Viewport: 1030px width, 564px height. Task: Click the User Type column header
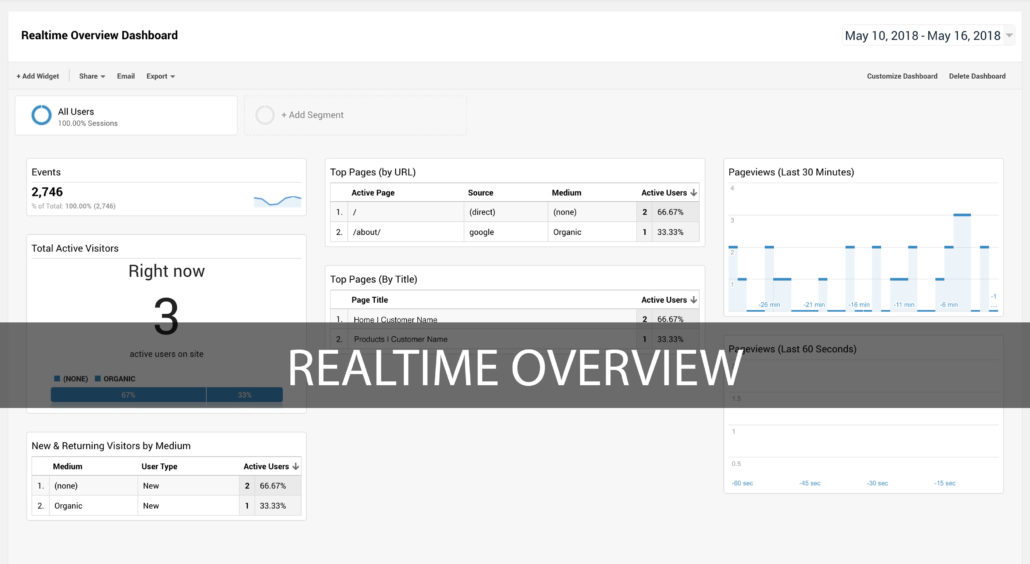(159, 466)
